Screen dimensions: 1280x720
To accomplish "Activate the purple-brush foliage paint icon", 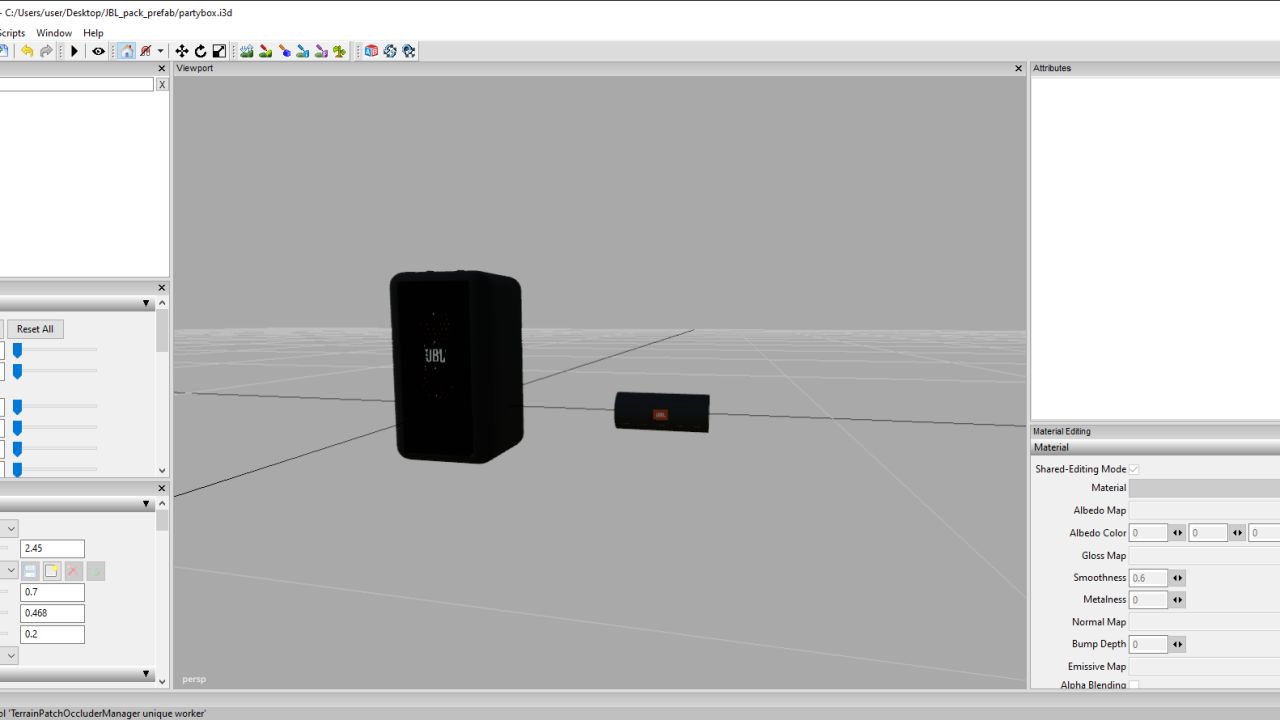I will point(321,51).
